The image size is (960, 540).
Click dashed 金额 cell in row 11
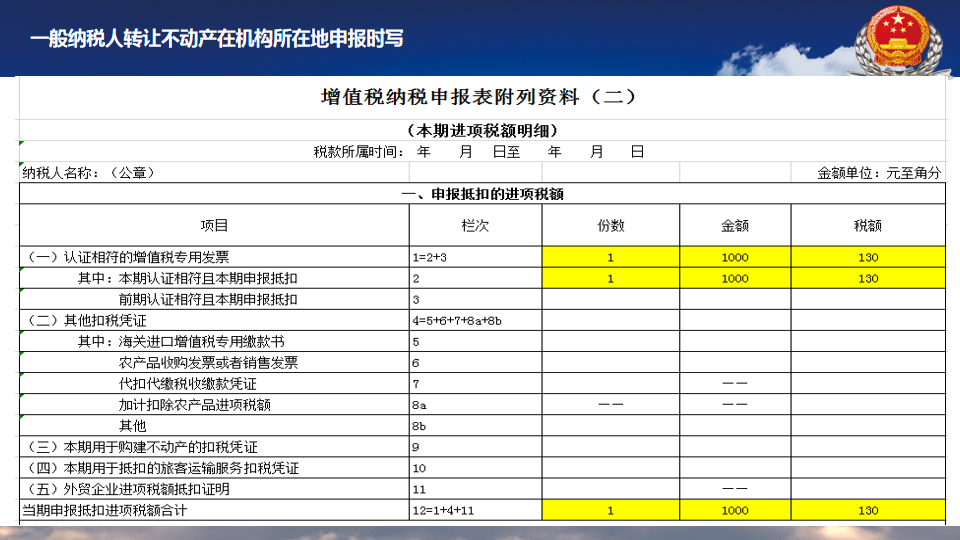click(735, 489)
